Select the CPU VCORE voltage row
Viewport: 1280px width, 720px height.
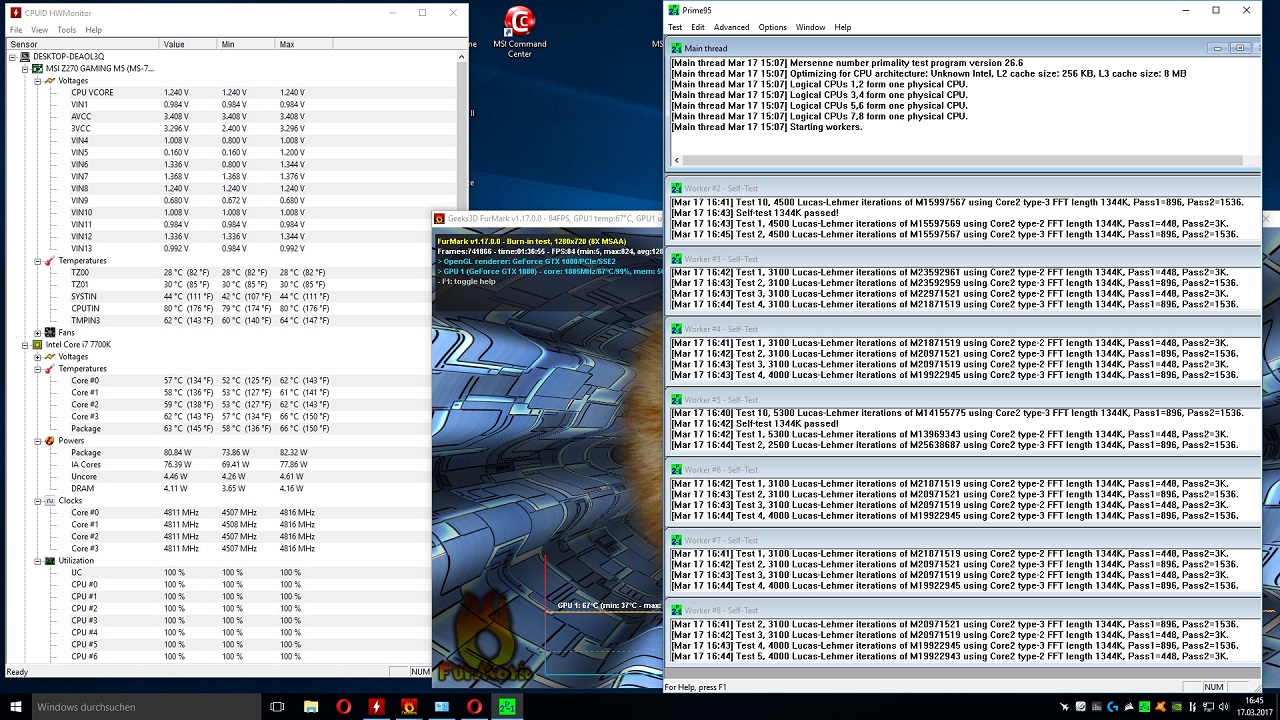tap(232, 92)
